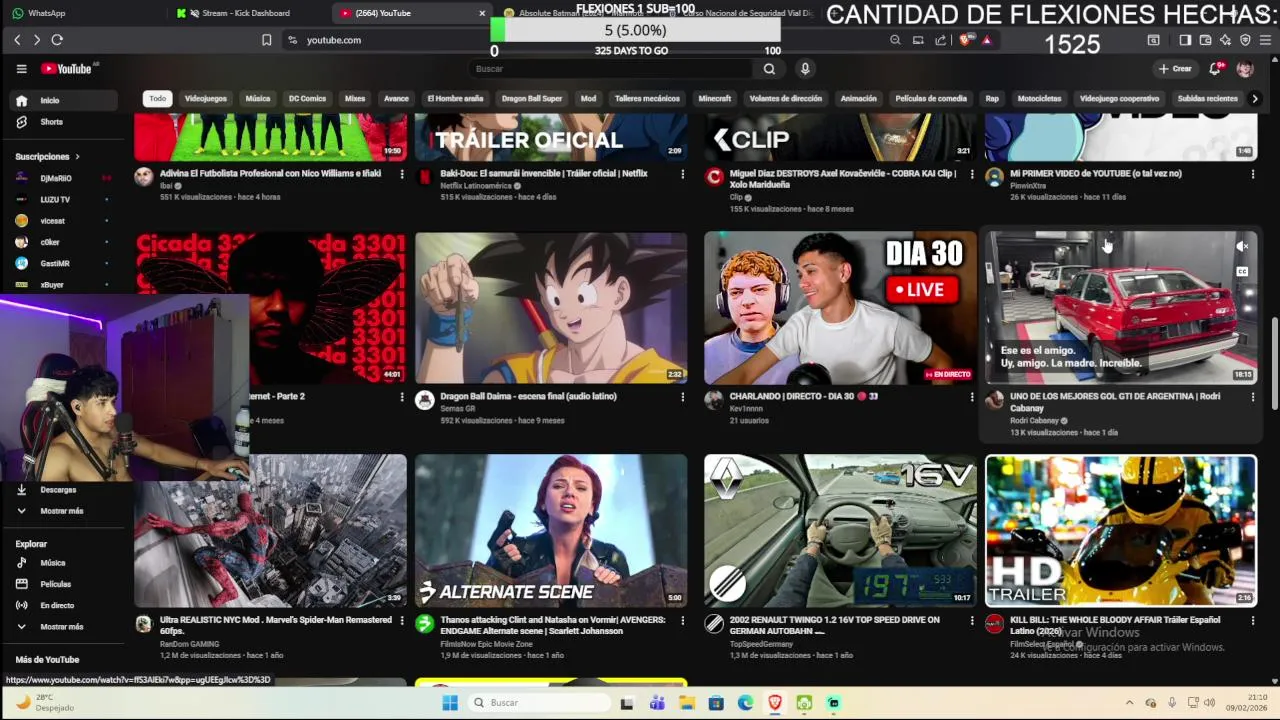This screenshot has height=720, width=1280.
Task: Click the Windows taskbar search box
Action: click(x=538, y=703)
